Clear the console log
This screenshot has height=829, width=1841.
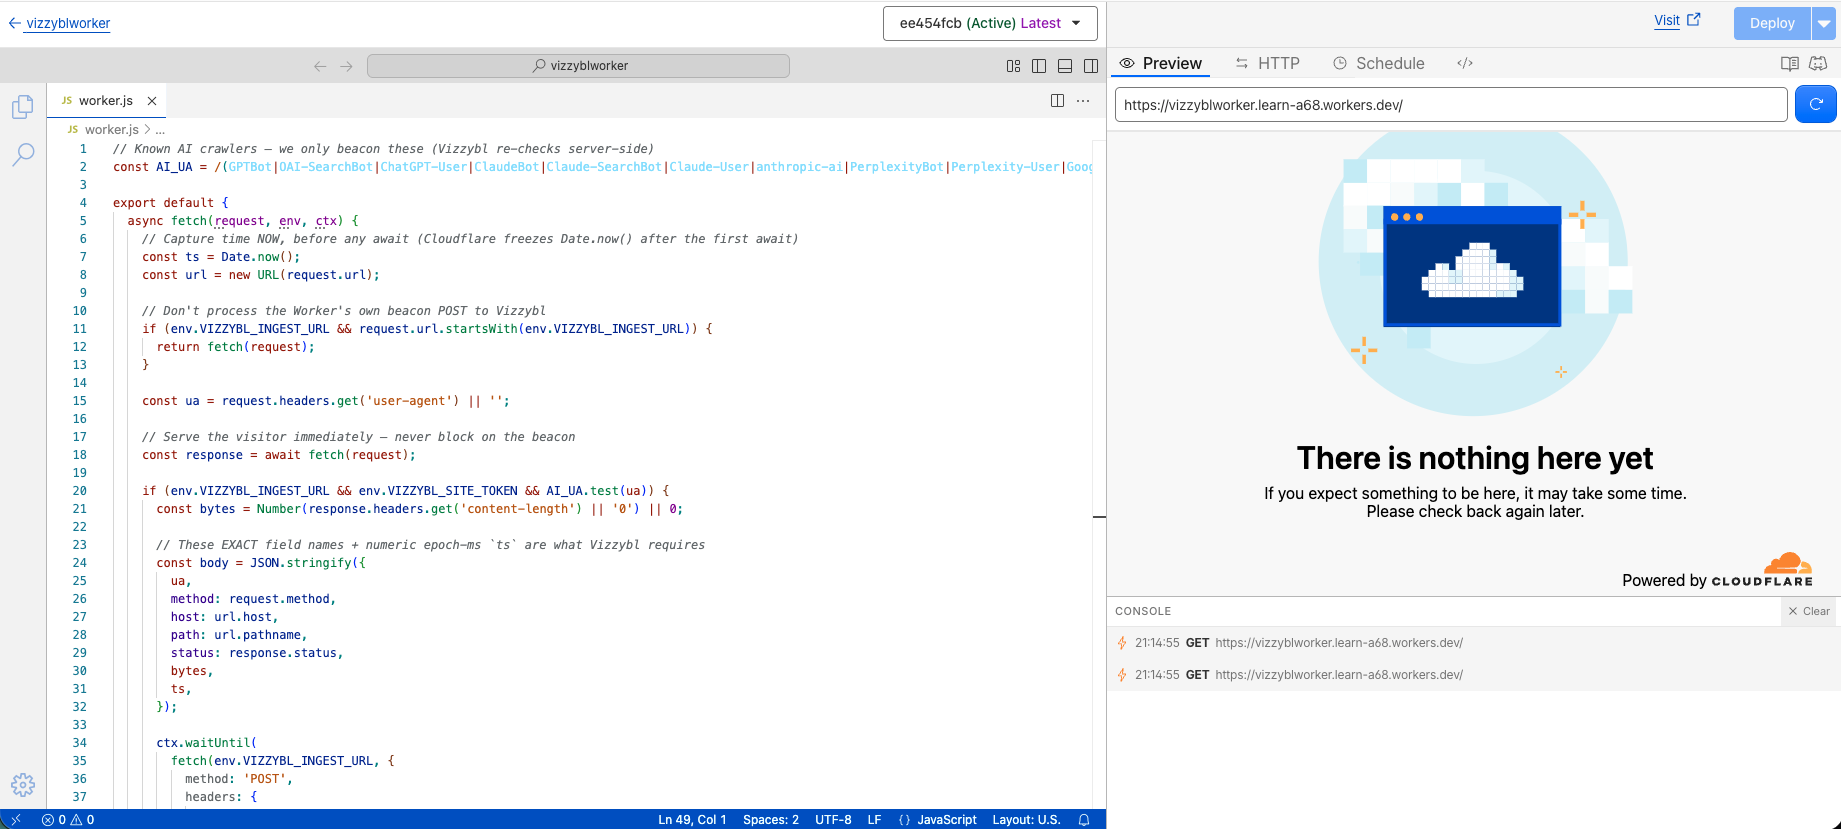(1809, 611)
